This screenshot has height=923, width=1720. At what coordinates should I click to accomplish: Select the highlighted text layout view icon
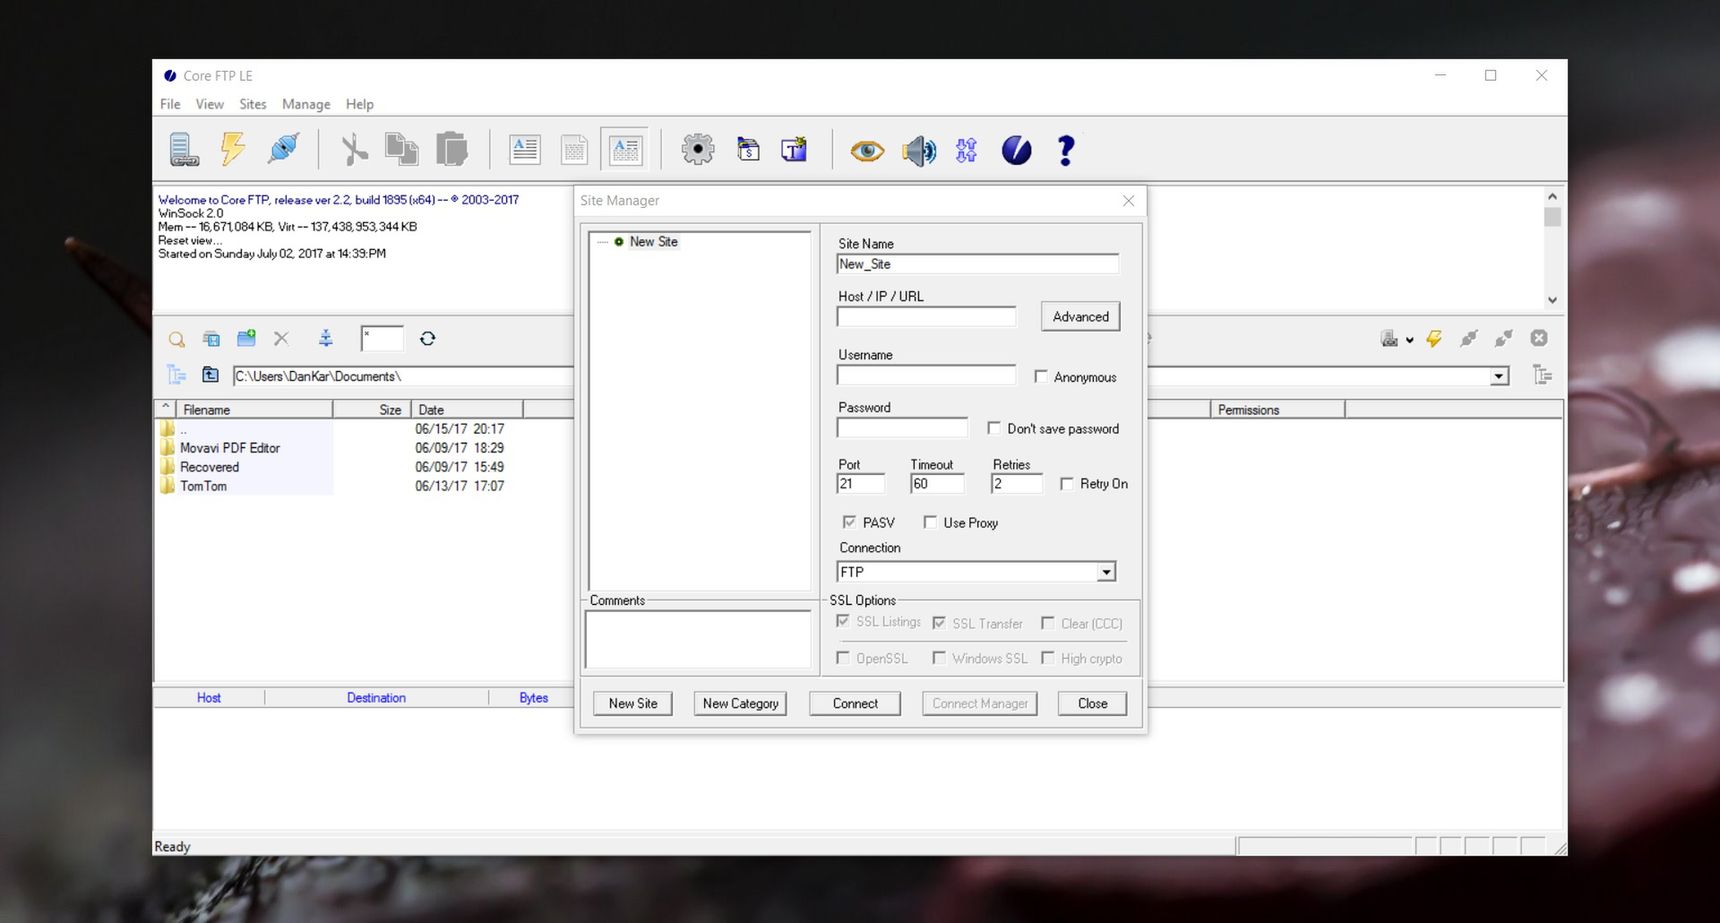(625, 149)
